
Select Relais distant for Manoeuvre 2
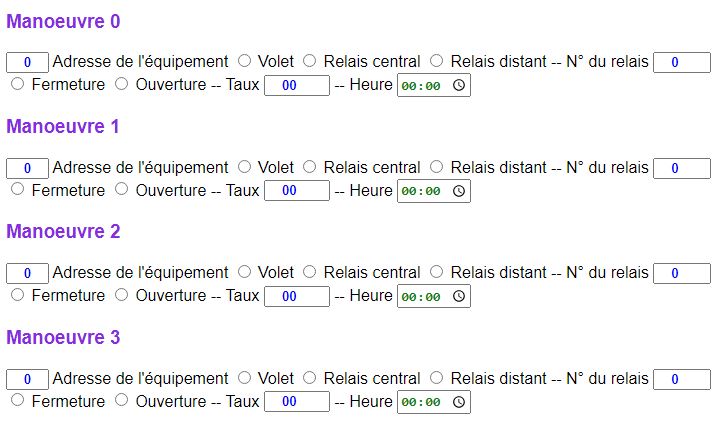tap(436, 272)
